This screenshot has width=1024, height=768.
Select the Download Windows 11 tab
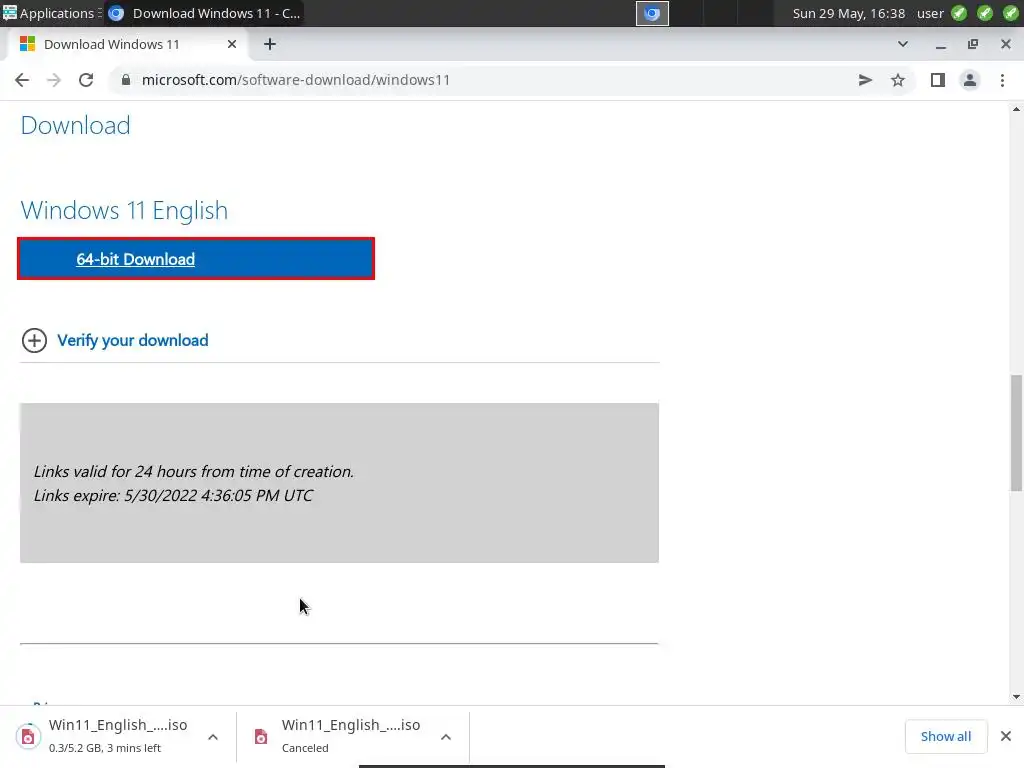[x=129, y=44]
